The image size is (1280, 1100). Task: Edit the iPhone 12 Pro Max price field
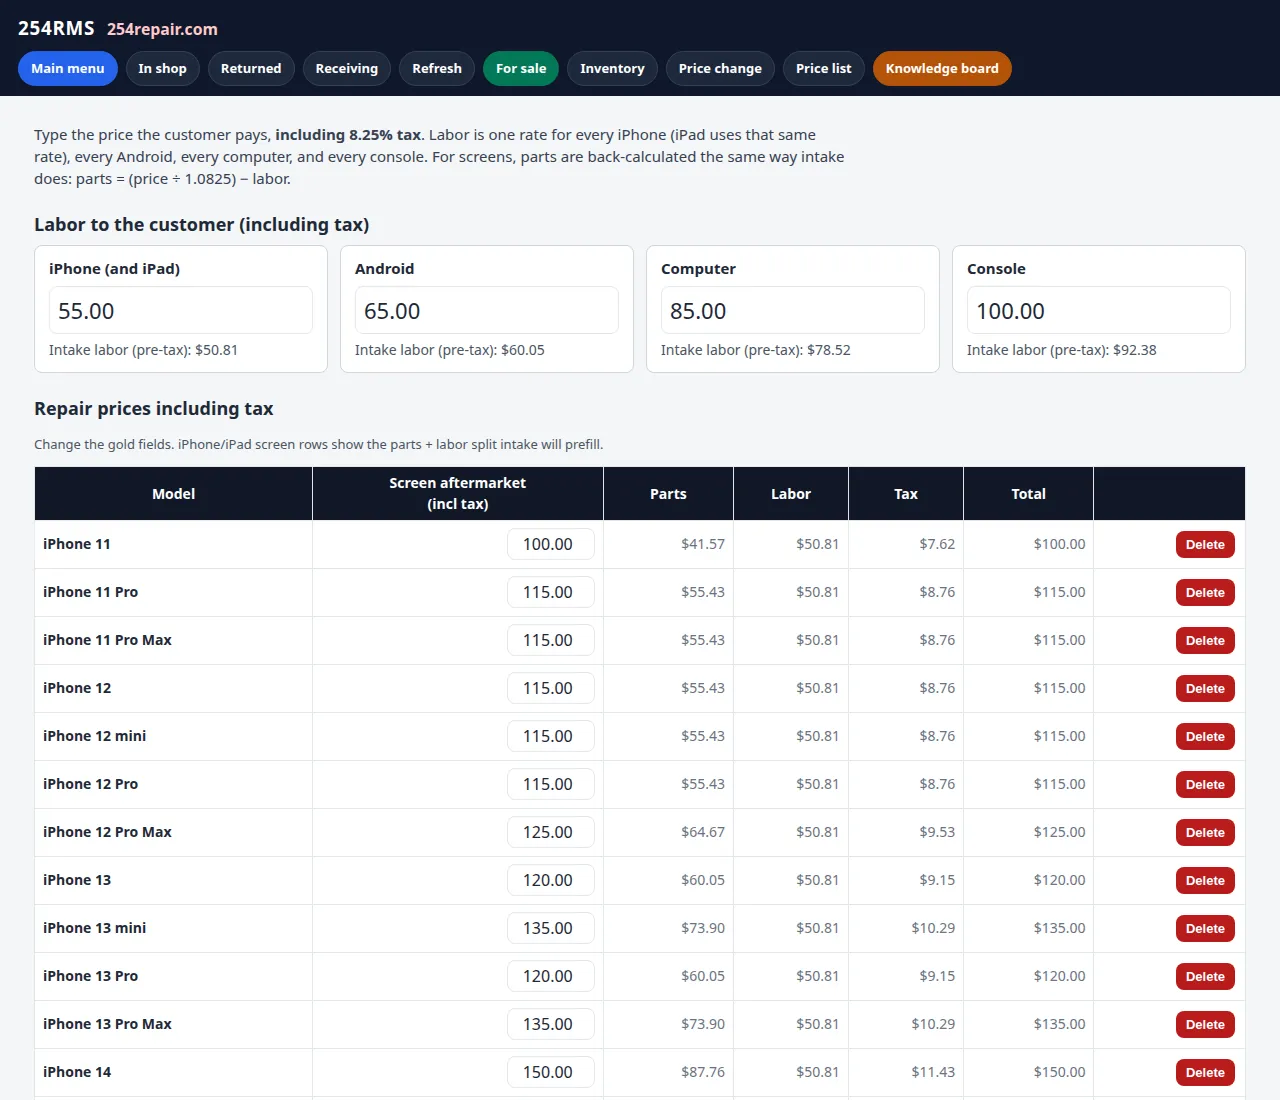click(551, 832)
